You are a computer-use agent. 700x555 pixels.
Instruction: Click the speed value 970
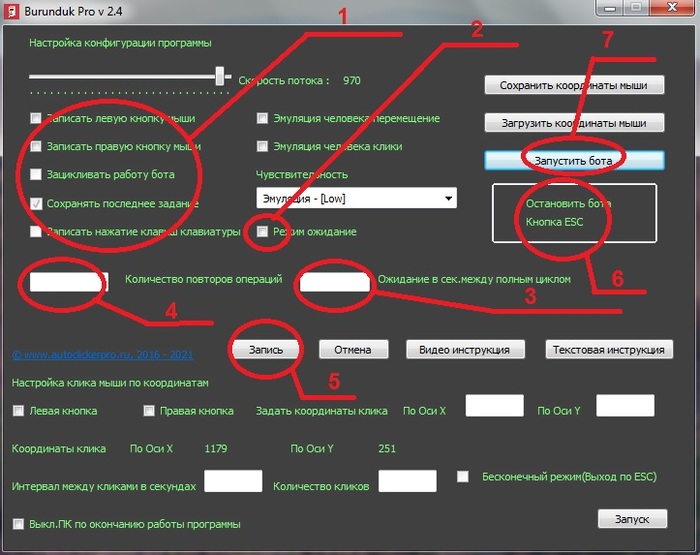tap(352, 81)
